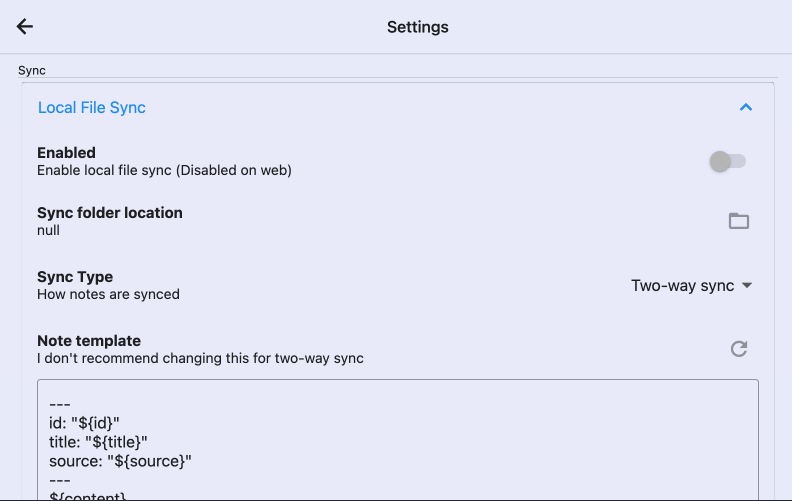Click the 'How notes are synced' description
792x501 pixels.
pyautogui.click(x=108, y=294)
